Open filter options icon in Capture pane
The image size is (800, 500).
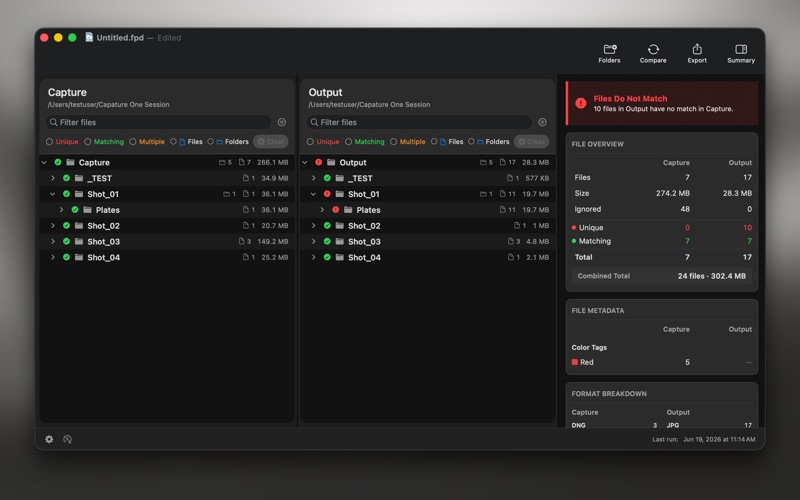[x=282, y=122]
